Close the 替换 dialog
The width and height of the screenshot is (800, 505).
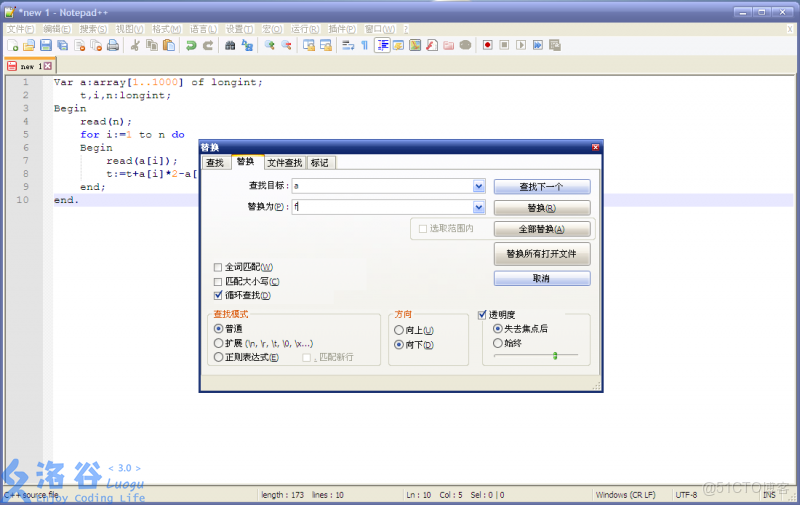[595, 147]
